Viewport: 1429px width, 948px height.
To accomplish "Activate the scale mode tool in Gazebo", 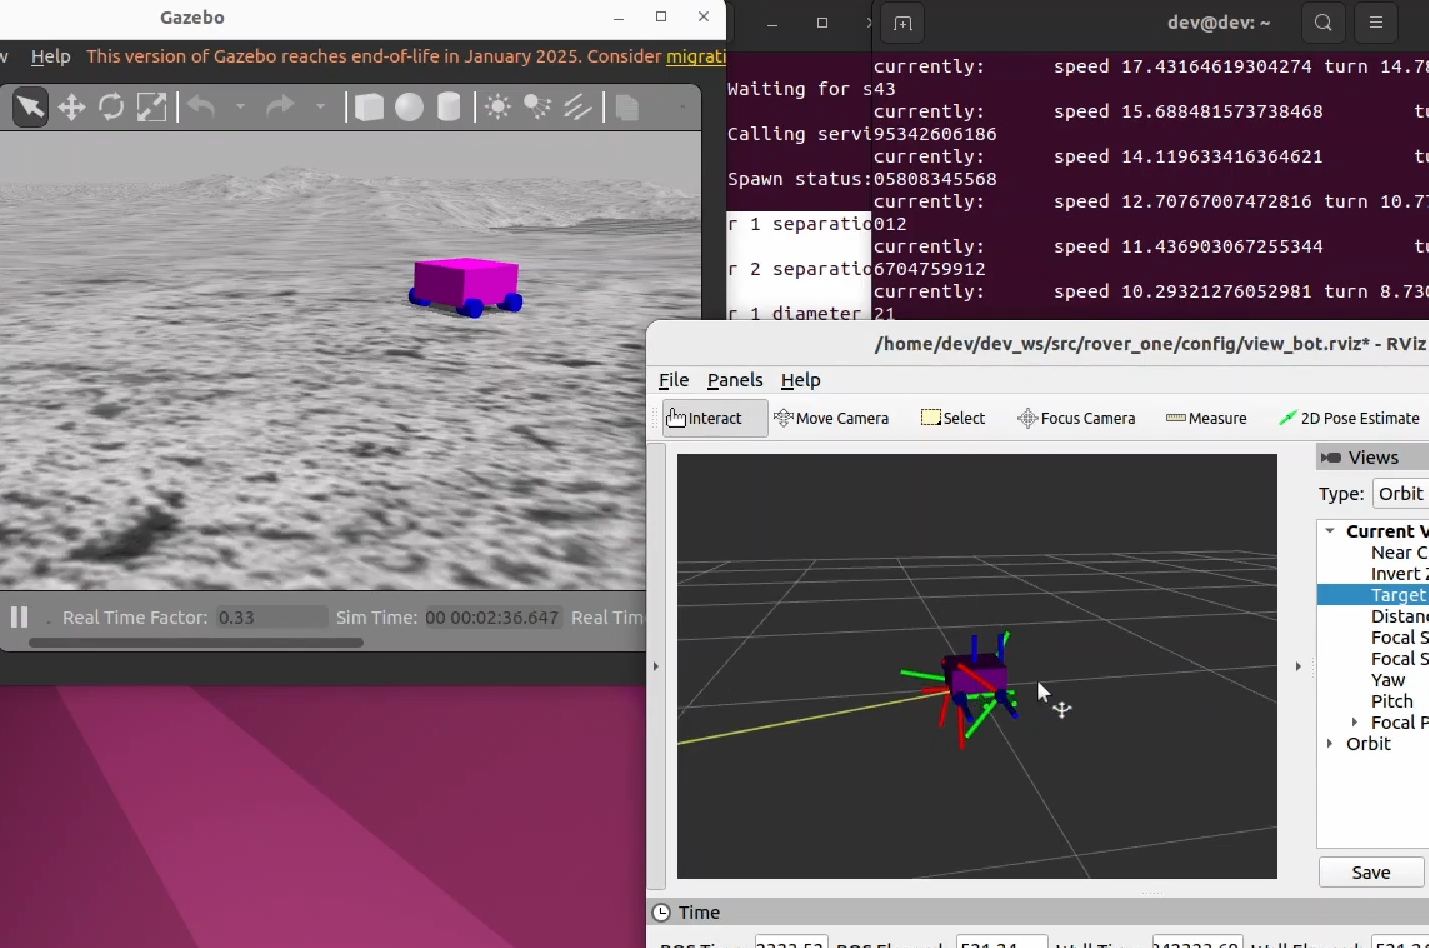I will tap(151, 107).
